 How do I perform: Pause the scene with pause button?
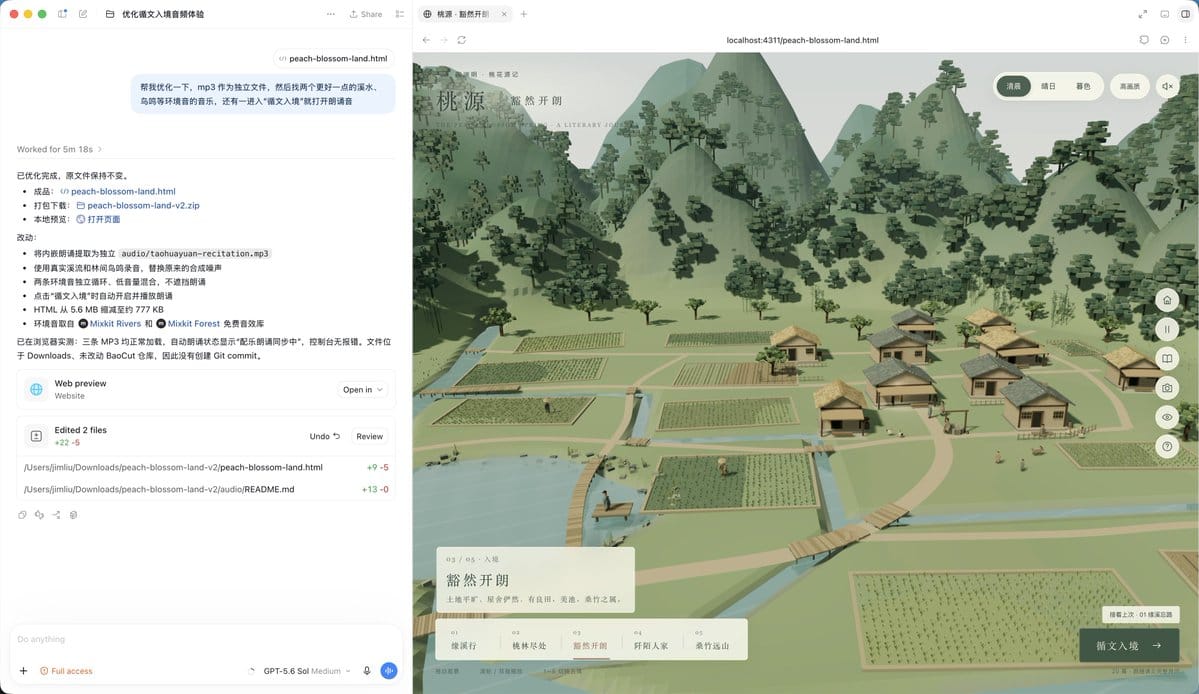(1167, 329)
